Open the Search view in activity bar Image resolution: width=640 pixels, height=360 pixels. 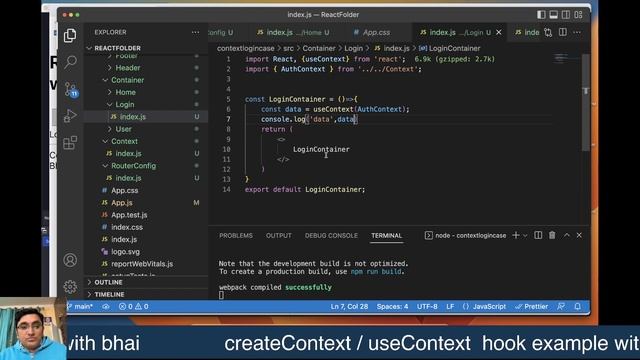point(70,62)
